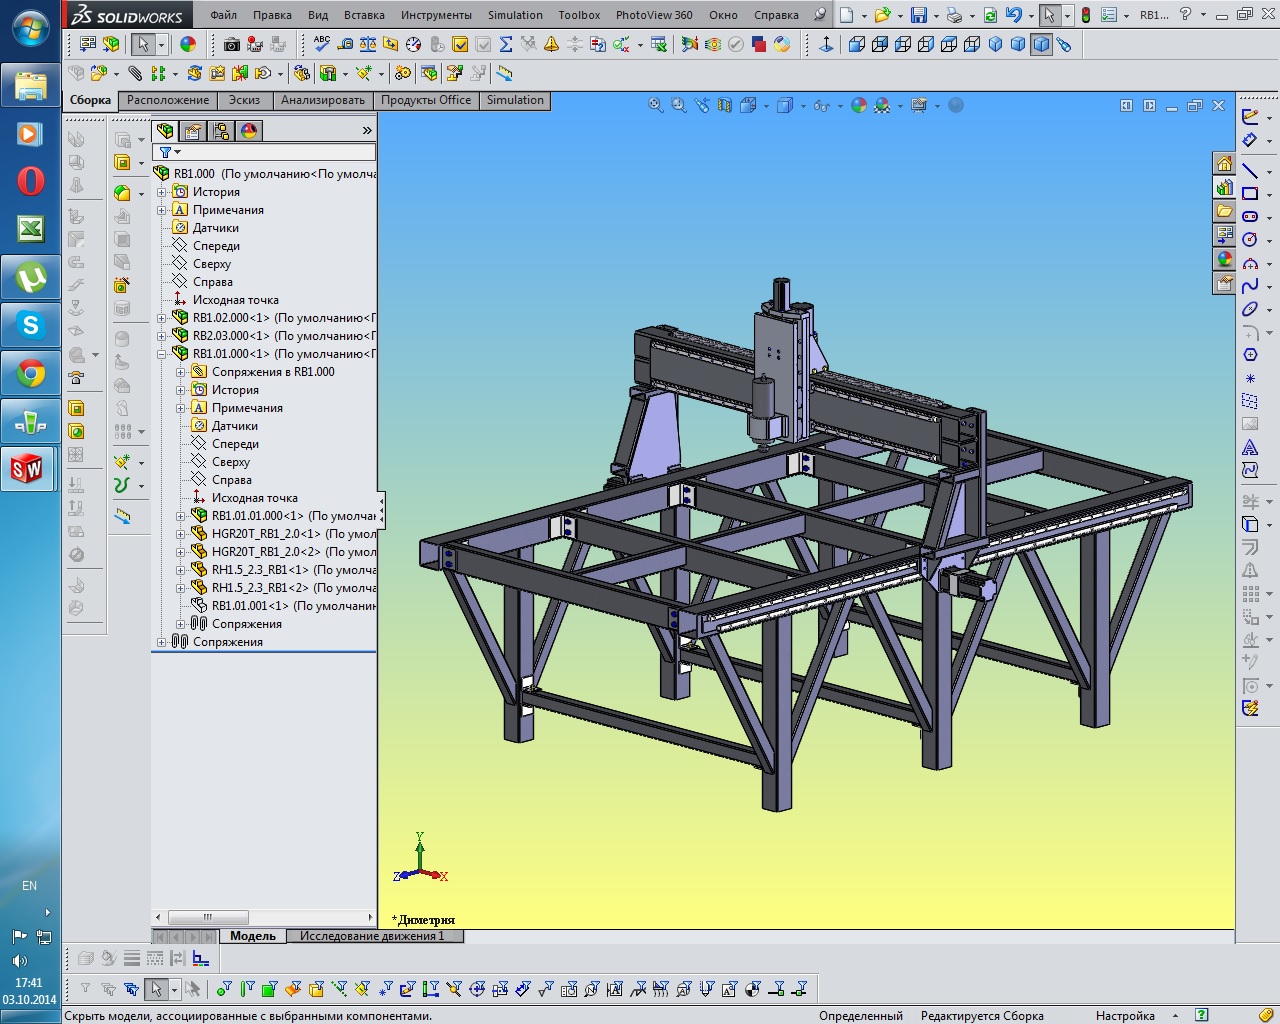Image resolution: width=1280 pixels, height=1024 pixels.
Task: Click the Zoom to Fit magnifier icon
Action: pos(656,105)
